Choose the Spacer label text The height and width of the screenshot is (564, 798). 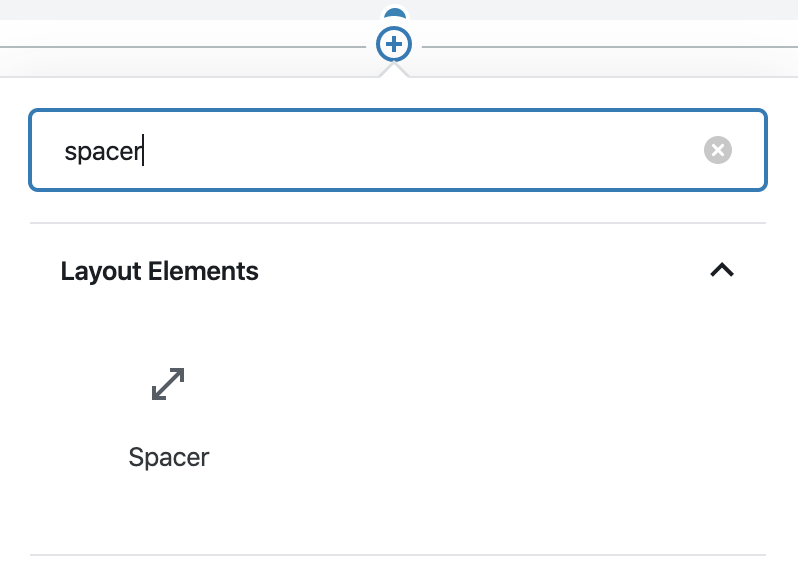click(168, 457)
